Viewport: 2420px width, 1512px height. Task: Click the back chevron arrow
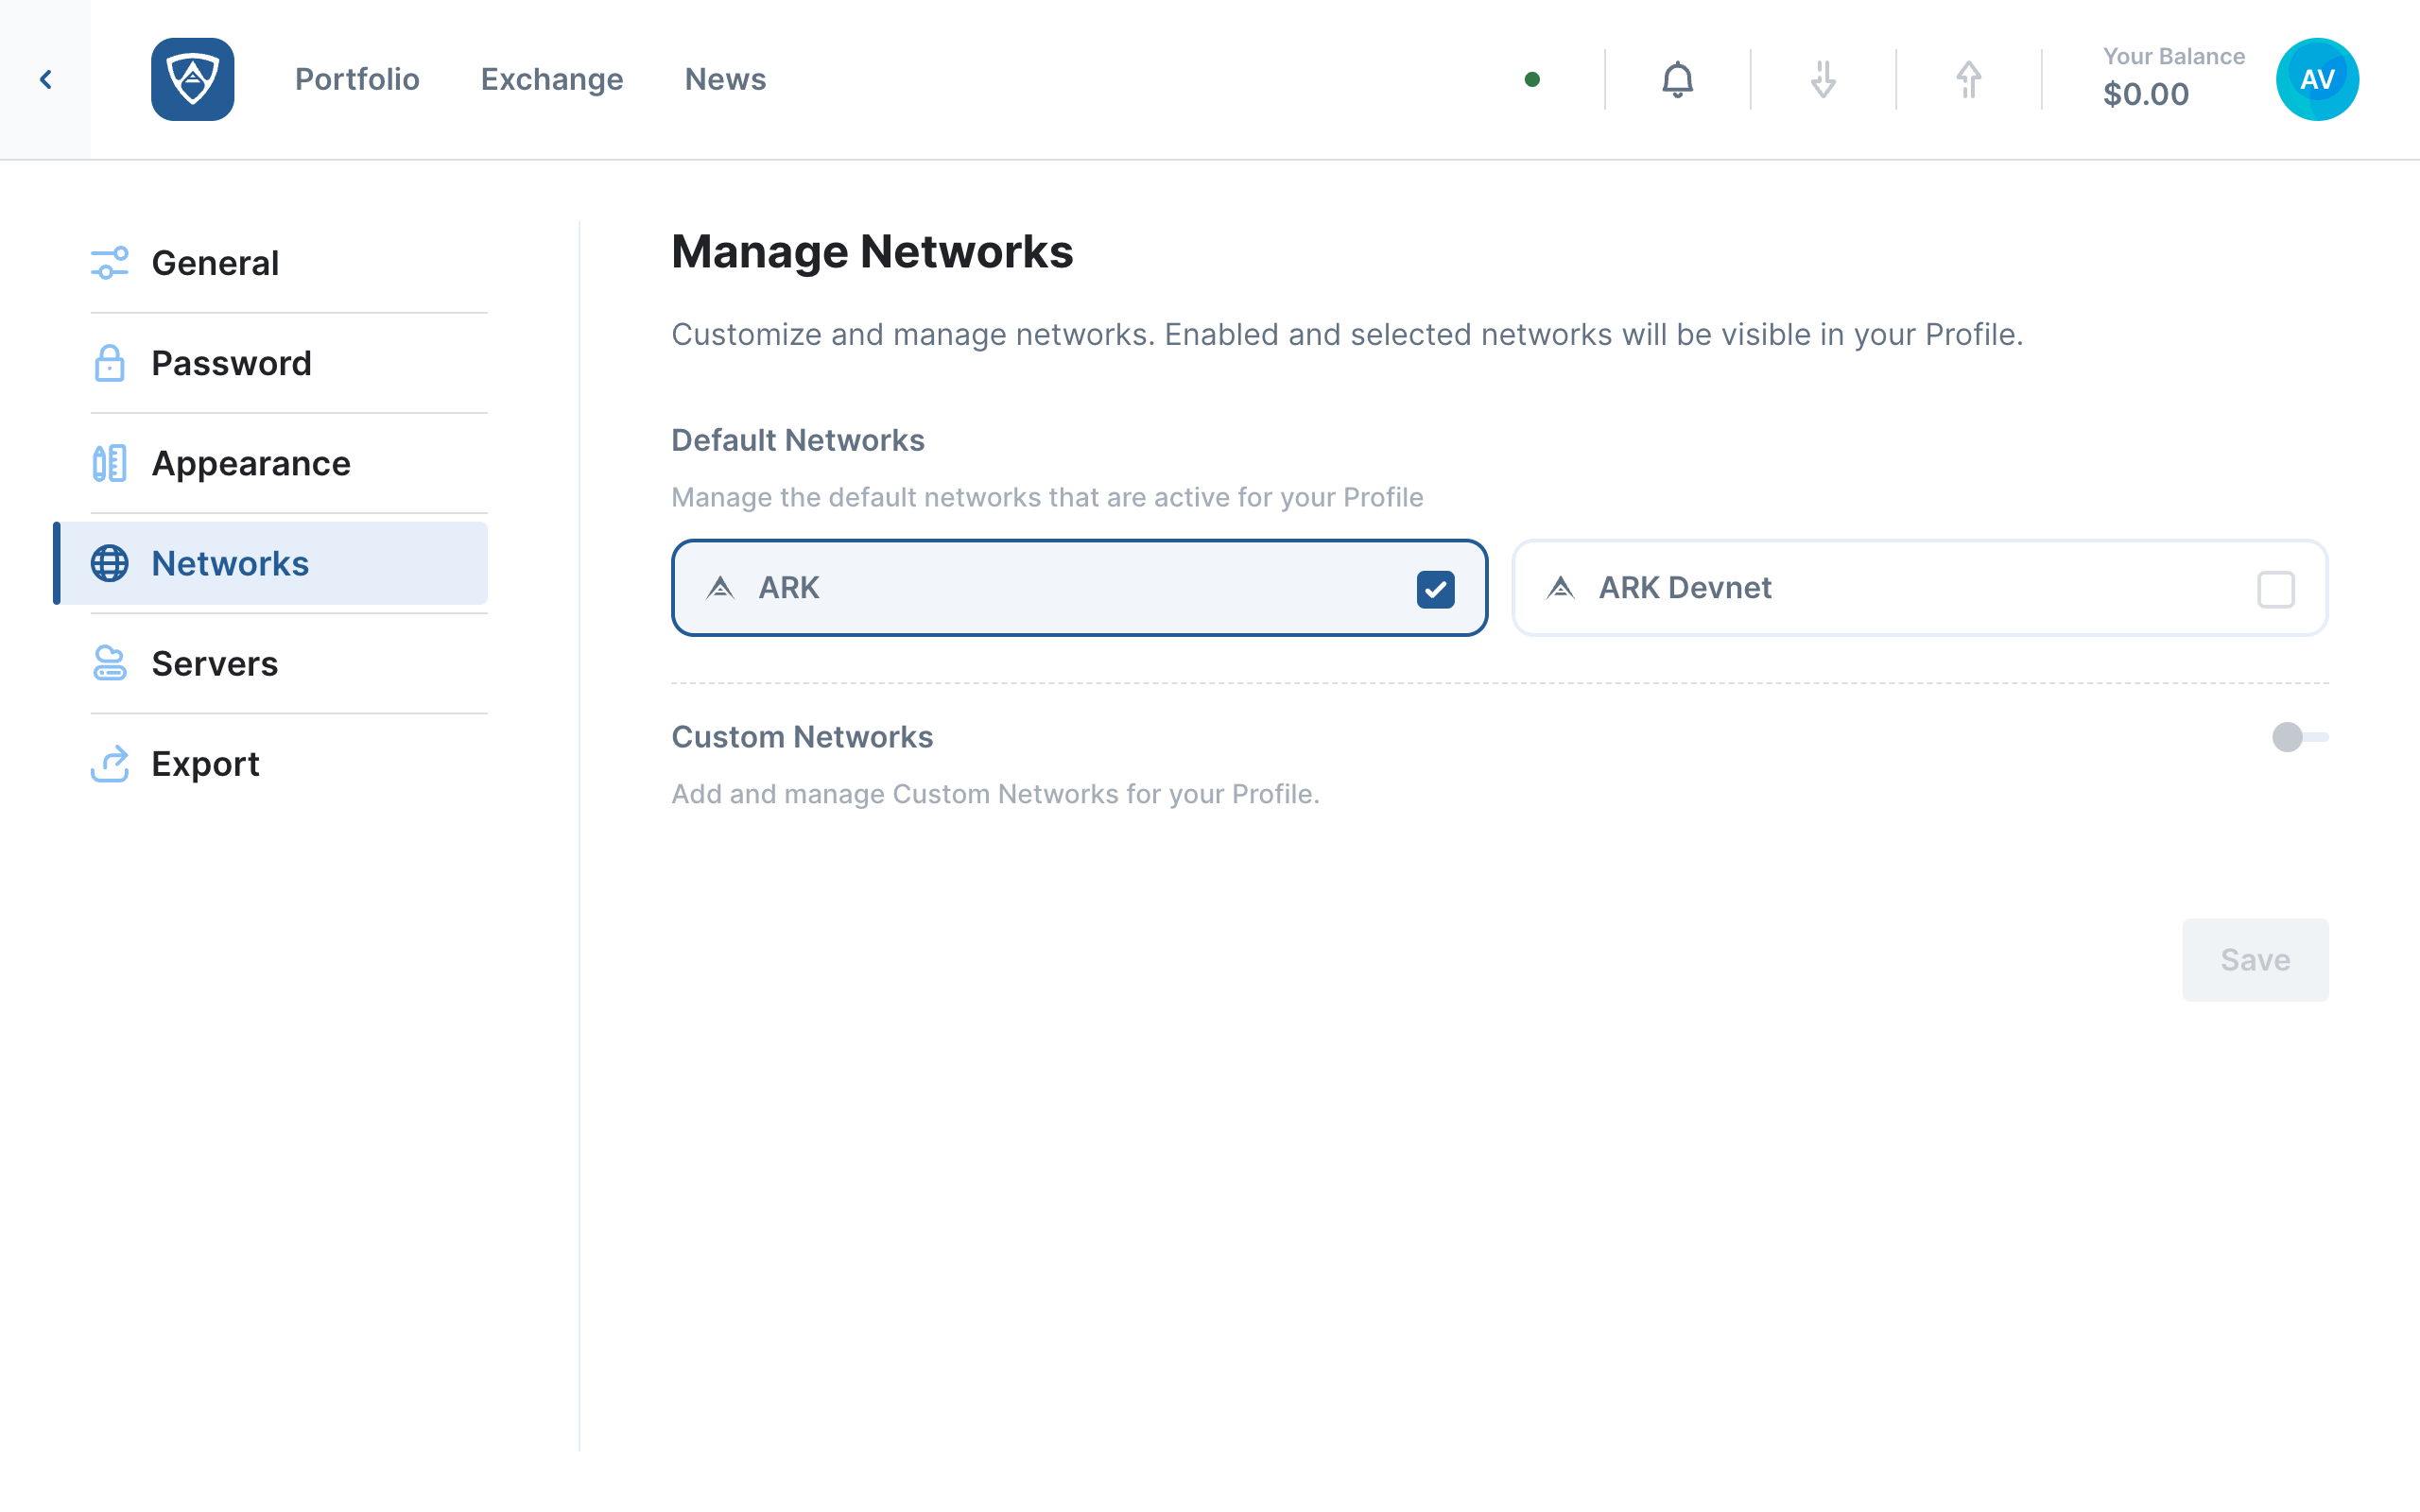(x=45, y=79)
